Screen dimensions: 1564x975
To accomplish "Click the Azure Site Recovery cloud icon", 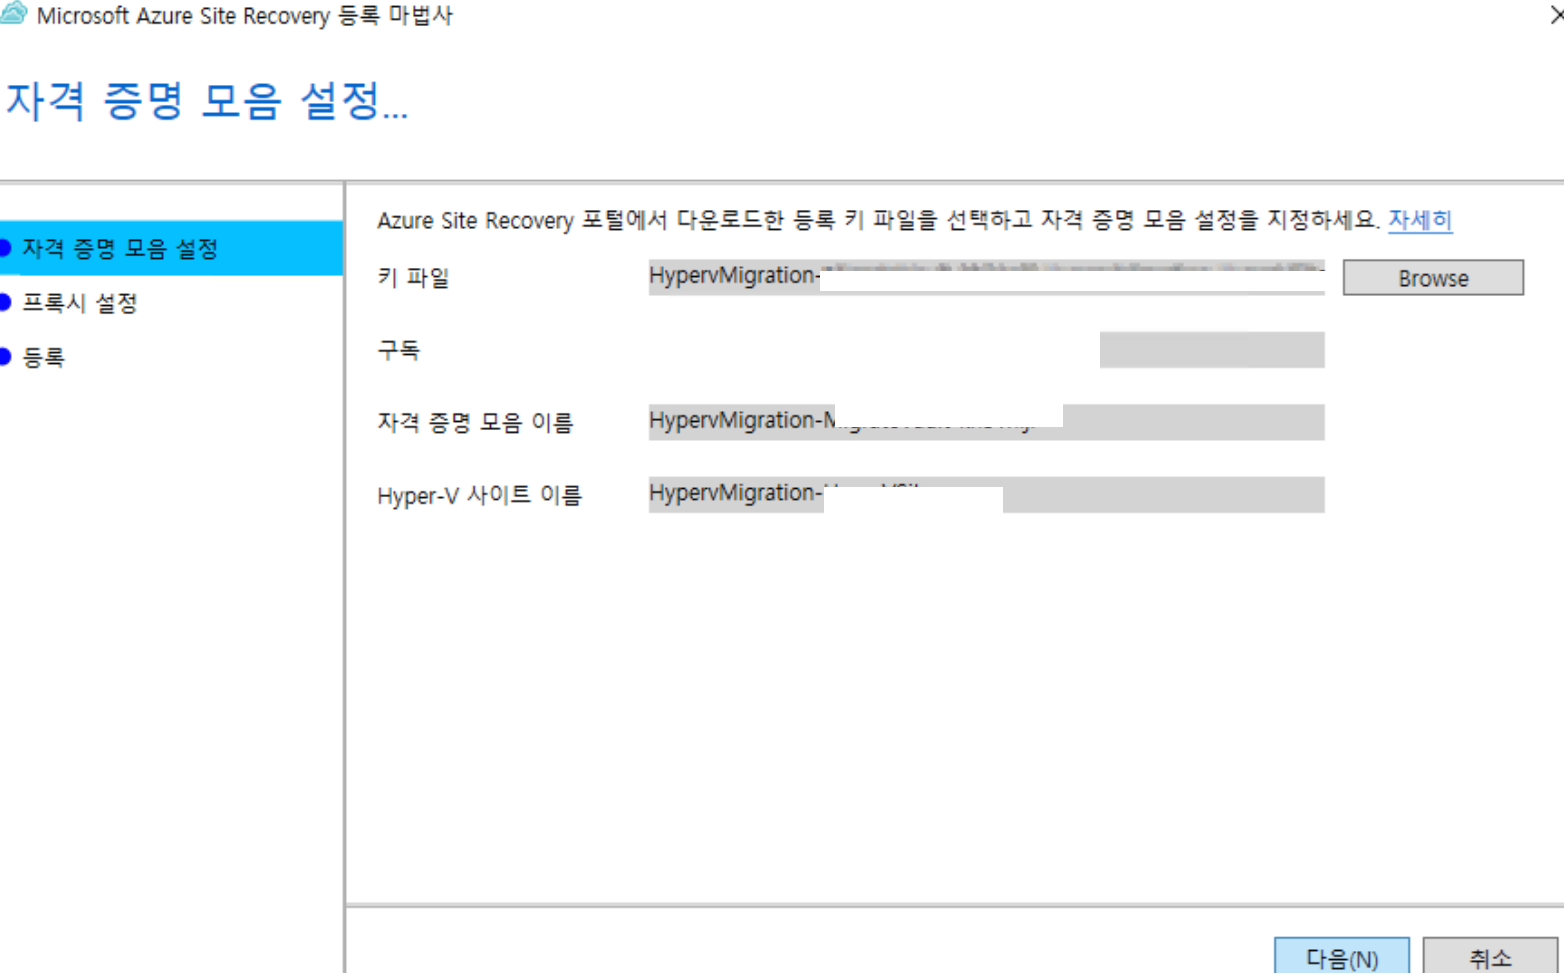I will (14, 13).
